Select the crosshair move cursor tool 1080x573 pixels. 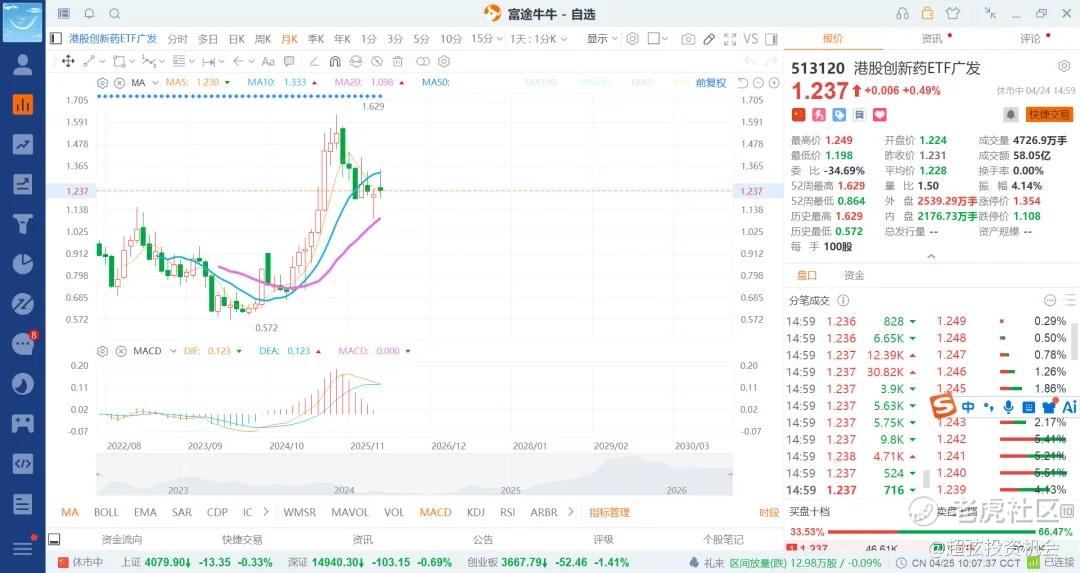tap(68, 61)
